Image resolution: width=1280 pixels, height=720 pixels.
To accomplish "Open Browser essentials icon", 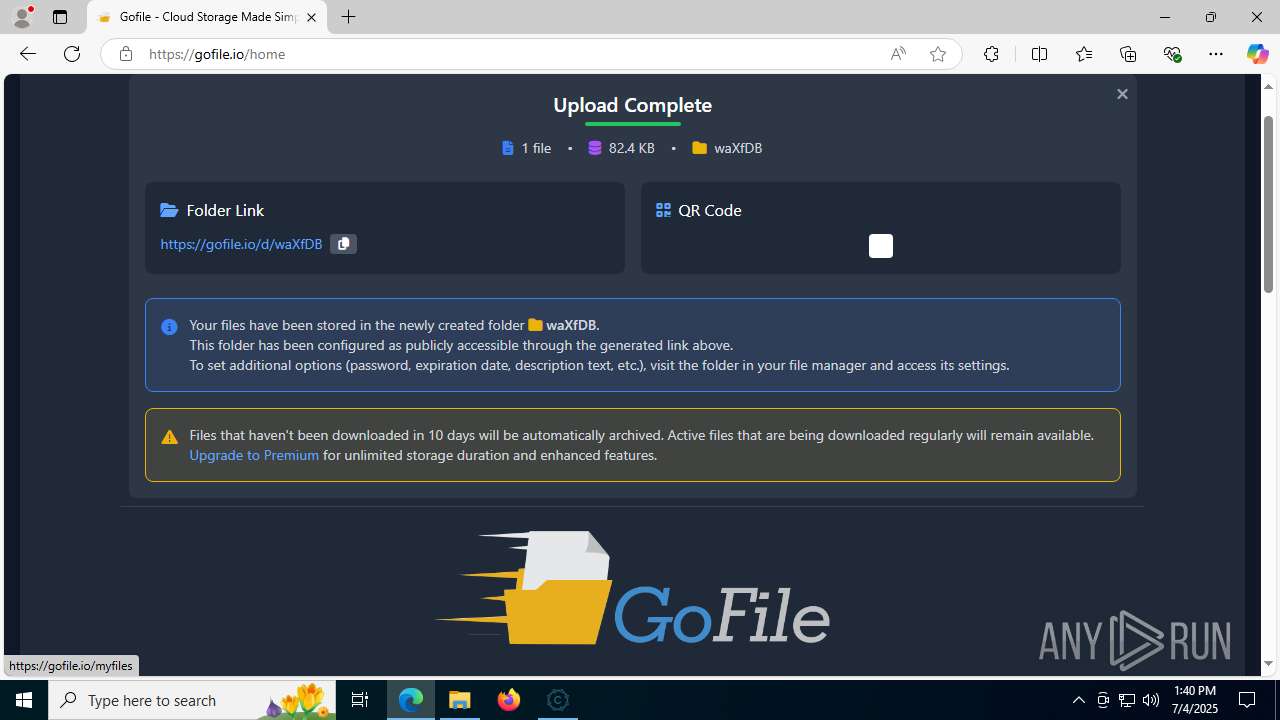I will (1172, 54).
